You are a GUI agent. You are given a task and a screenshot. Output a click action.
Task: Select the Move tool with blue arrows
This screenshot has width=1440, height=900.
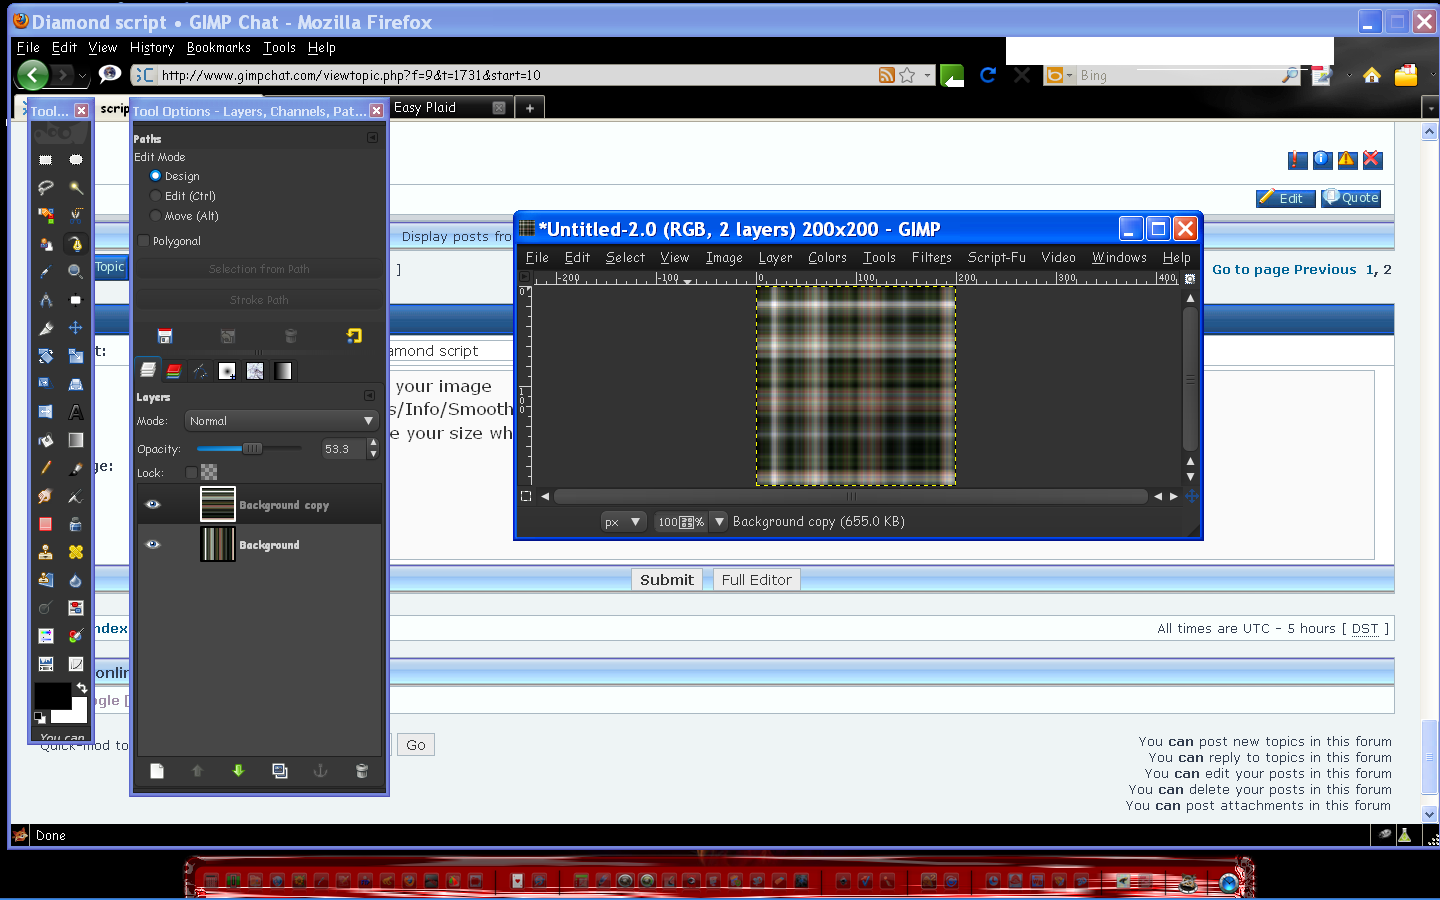click(75, 327)
